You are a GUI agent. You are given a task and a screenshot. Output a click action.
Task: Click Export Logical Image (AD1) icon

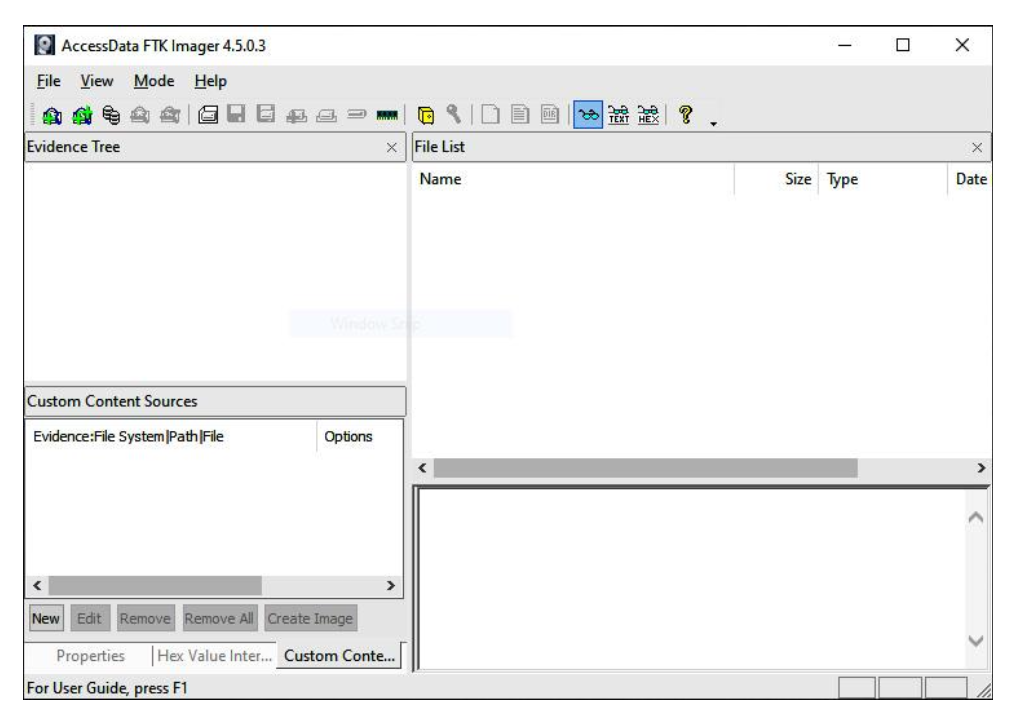tap(265, 115)
